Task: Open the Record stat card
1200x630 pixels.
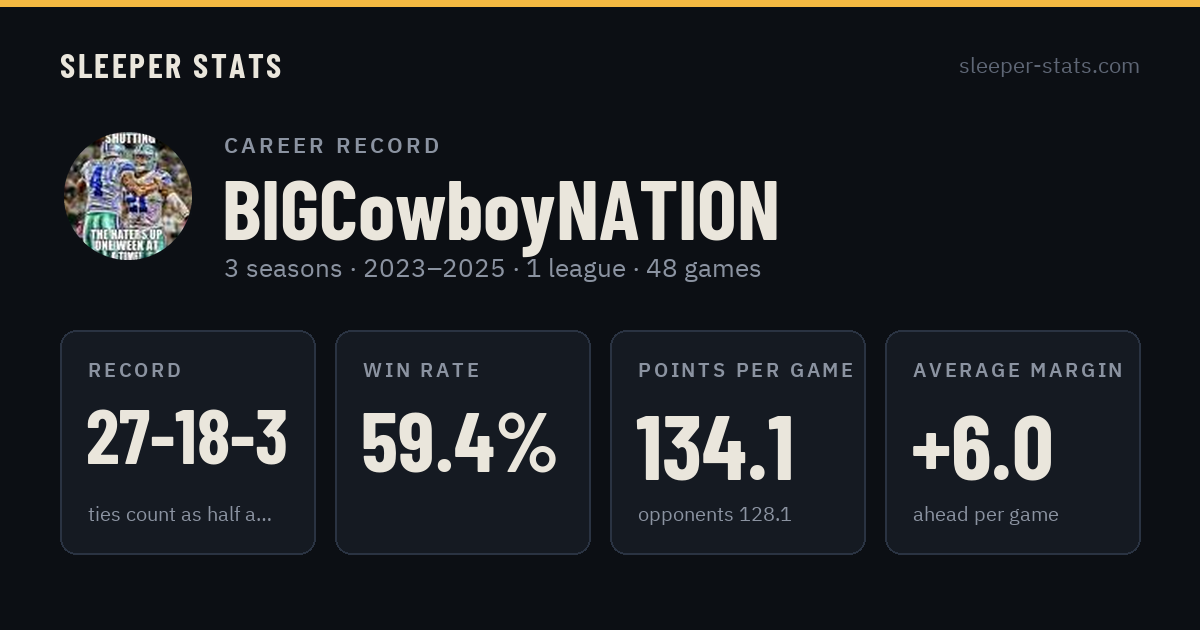Action: point(188,442)
